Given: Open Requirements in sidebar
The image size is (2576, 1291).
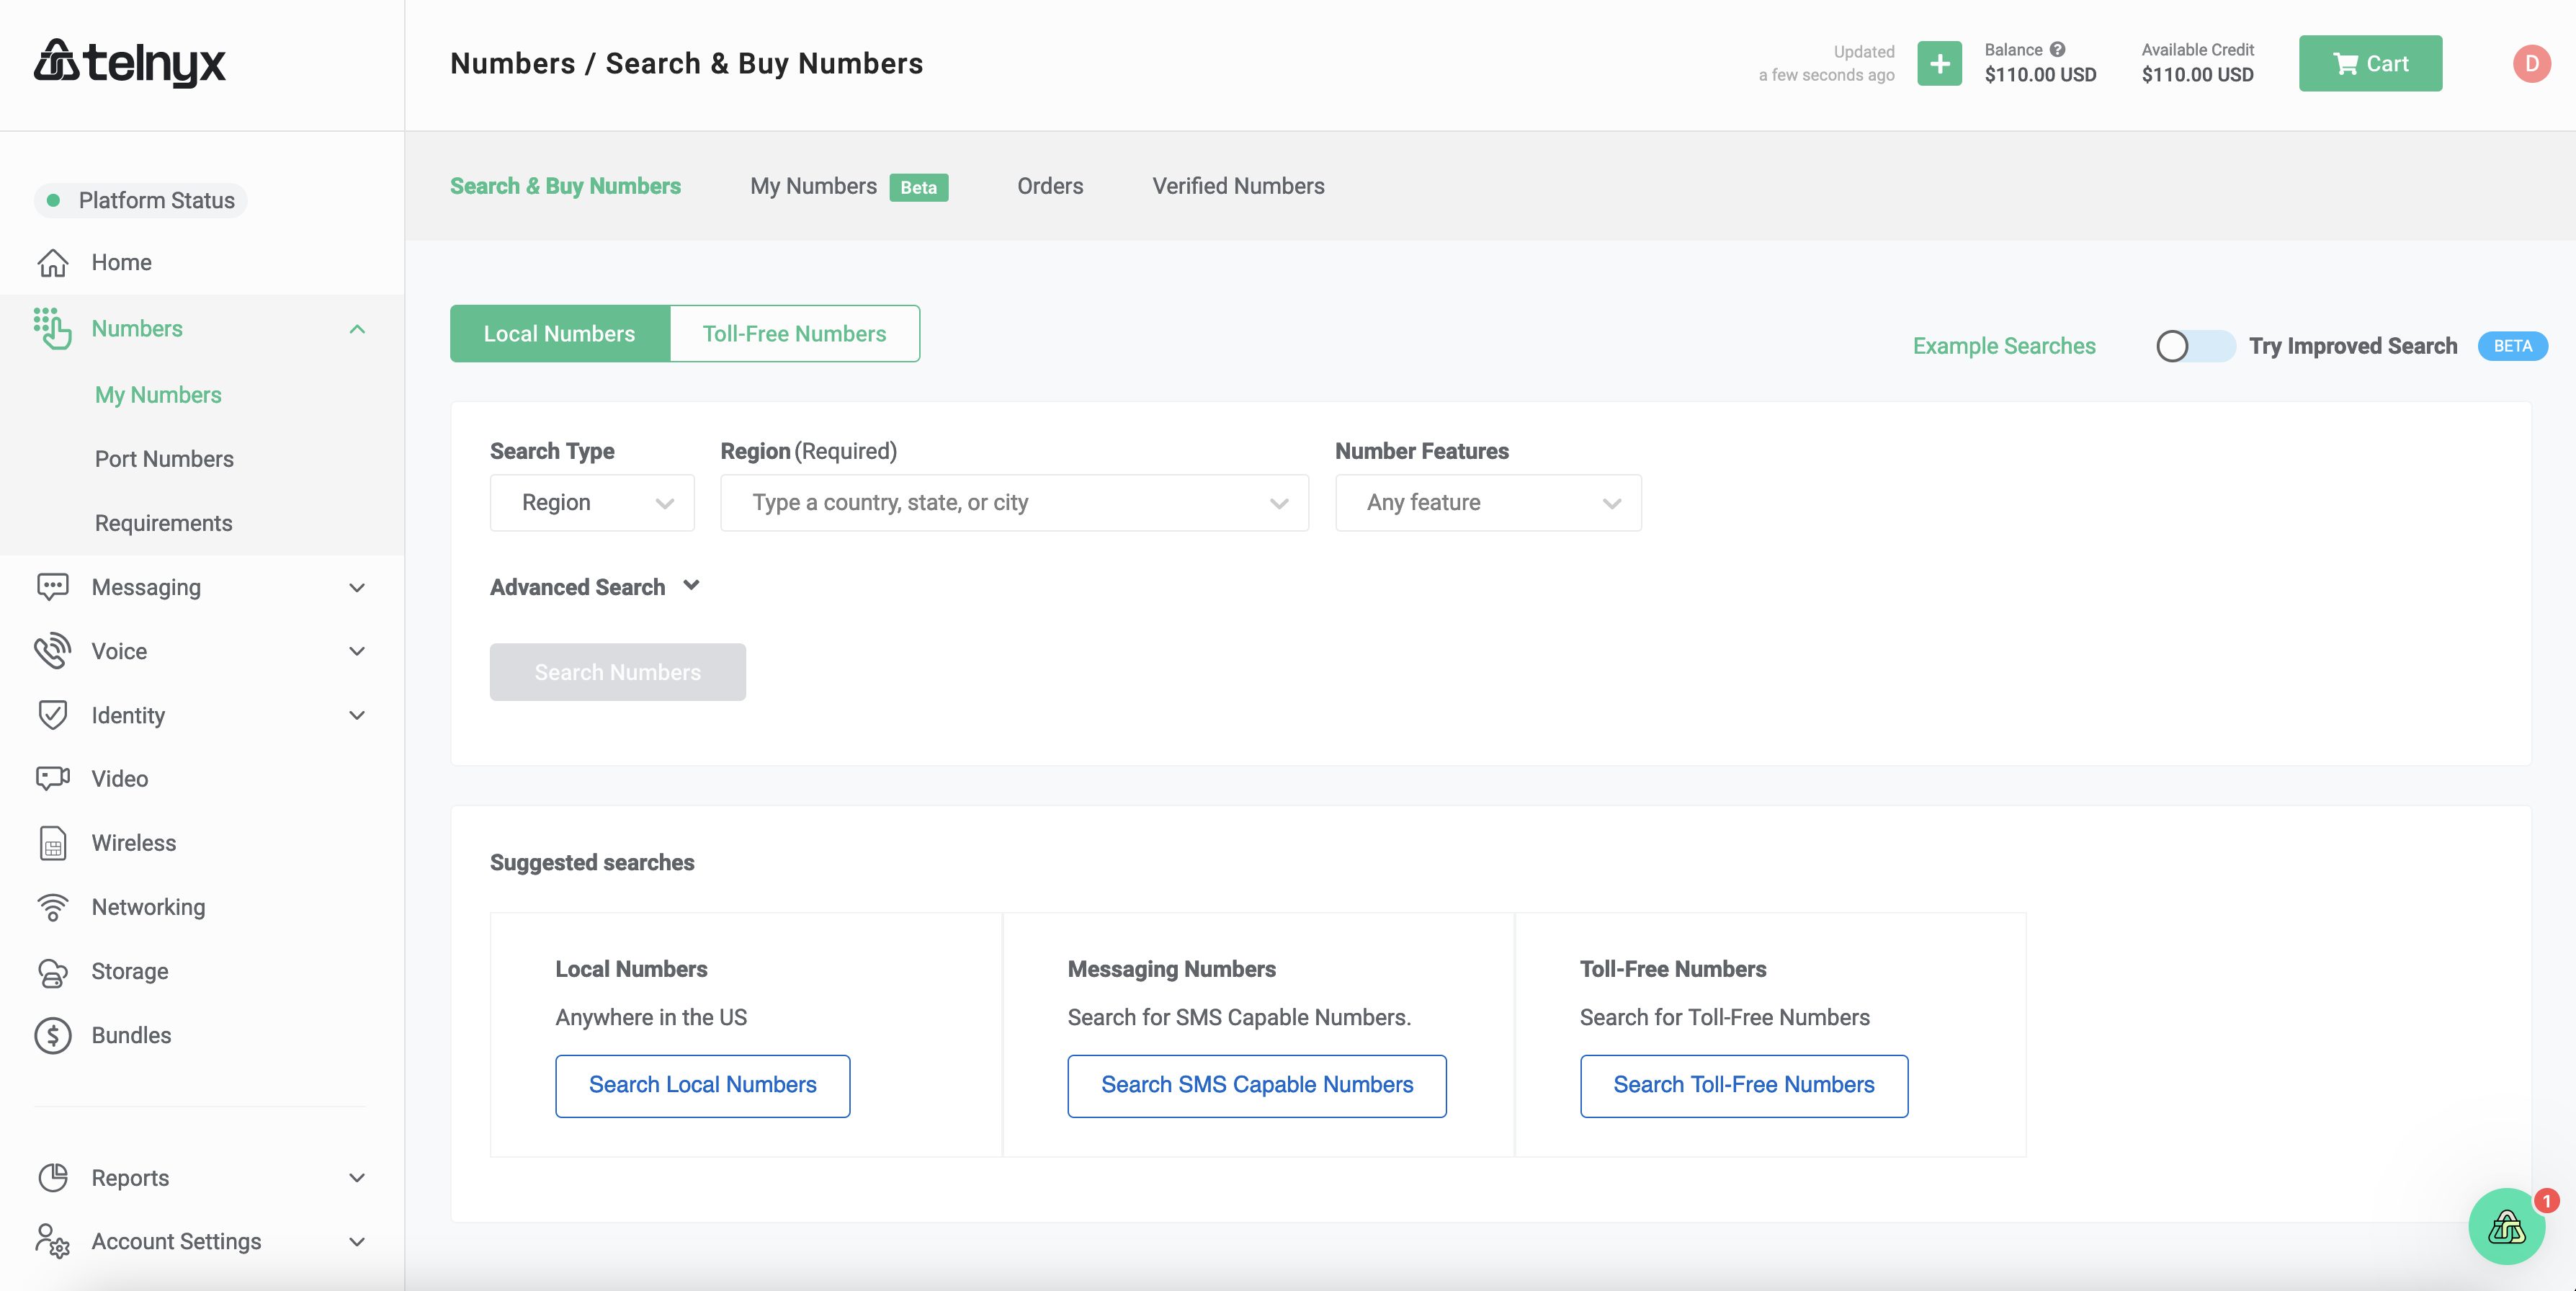Looking at the screenshot, I should [163, 523].
